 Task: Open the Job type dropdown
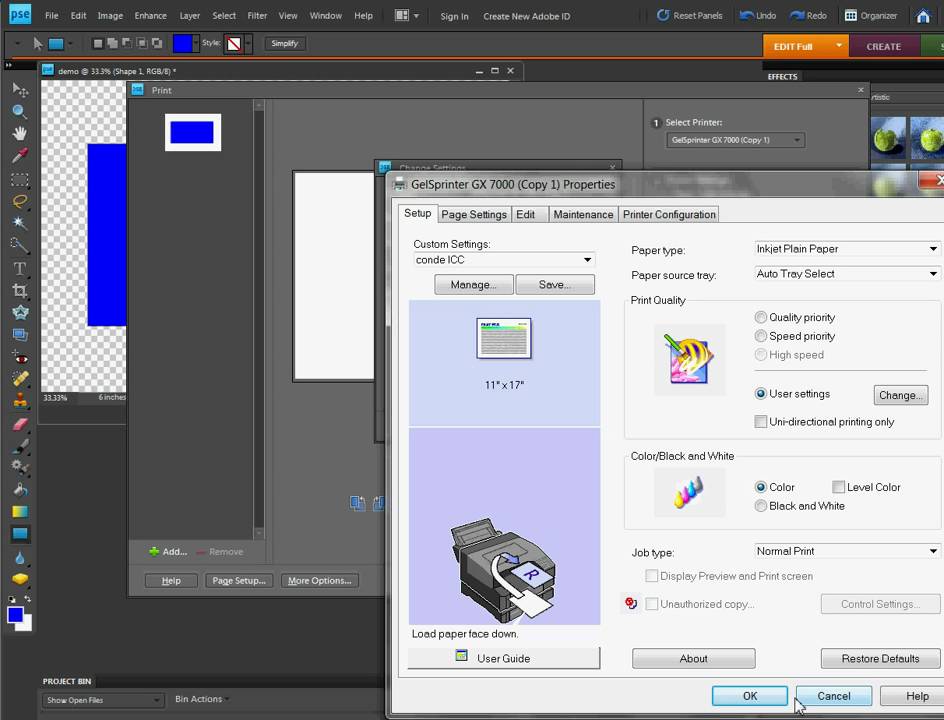pyautogui.click(x=847, y=551)
